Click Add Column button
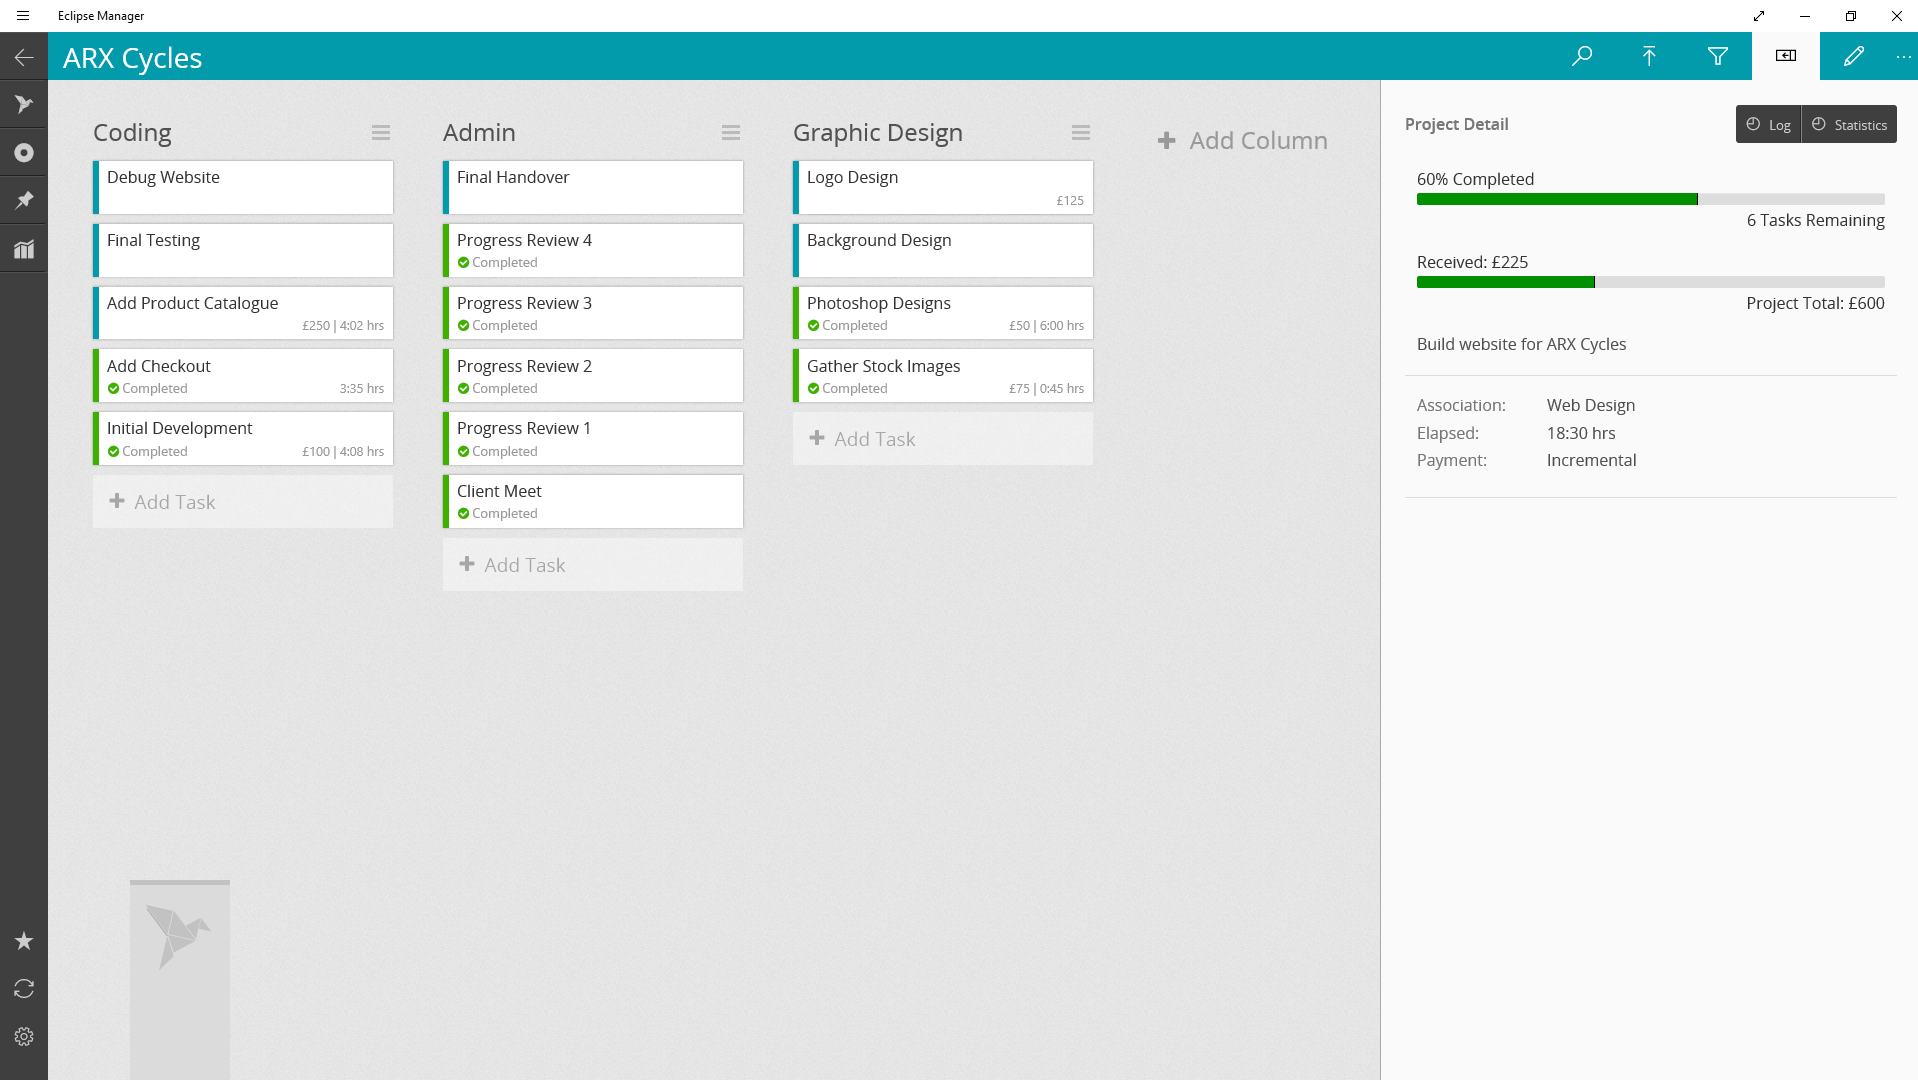 pos(1243,141)
